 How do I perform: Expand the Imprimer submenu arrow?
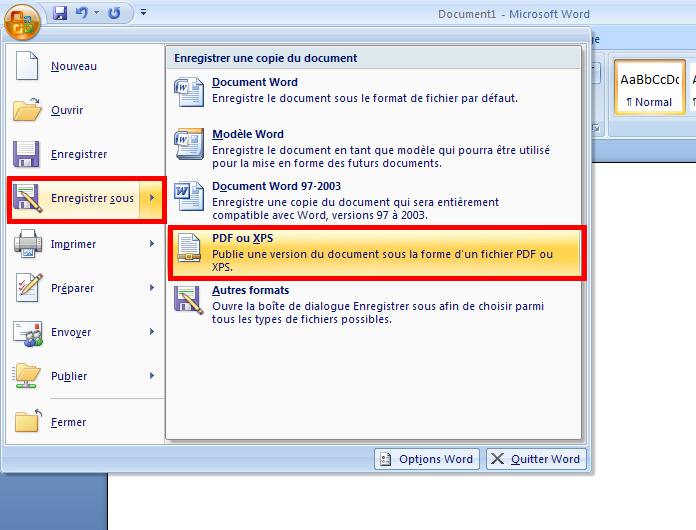152,244
